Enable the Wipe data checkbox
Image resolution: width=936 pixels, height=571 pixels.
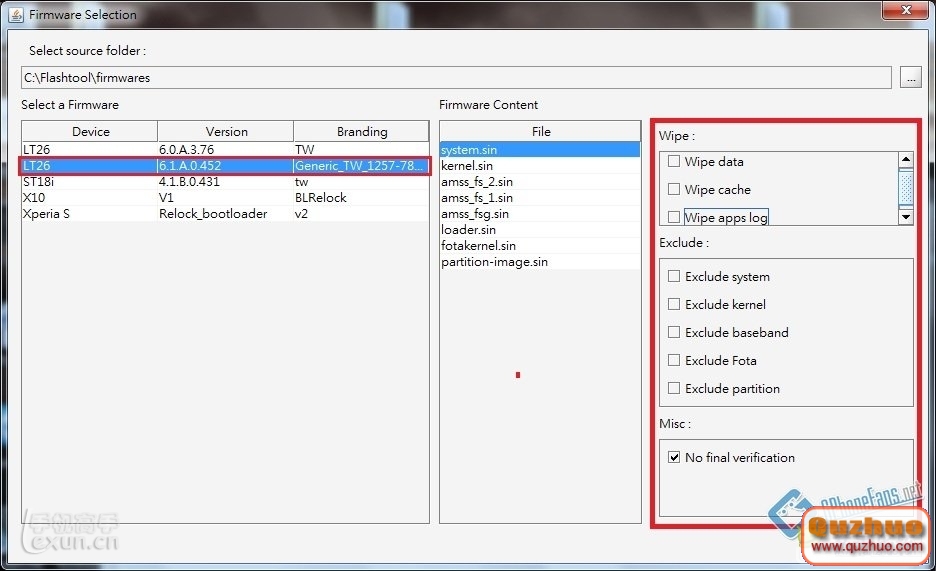[674, 161]
